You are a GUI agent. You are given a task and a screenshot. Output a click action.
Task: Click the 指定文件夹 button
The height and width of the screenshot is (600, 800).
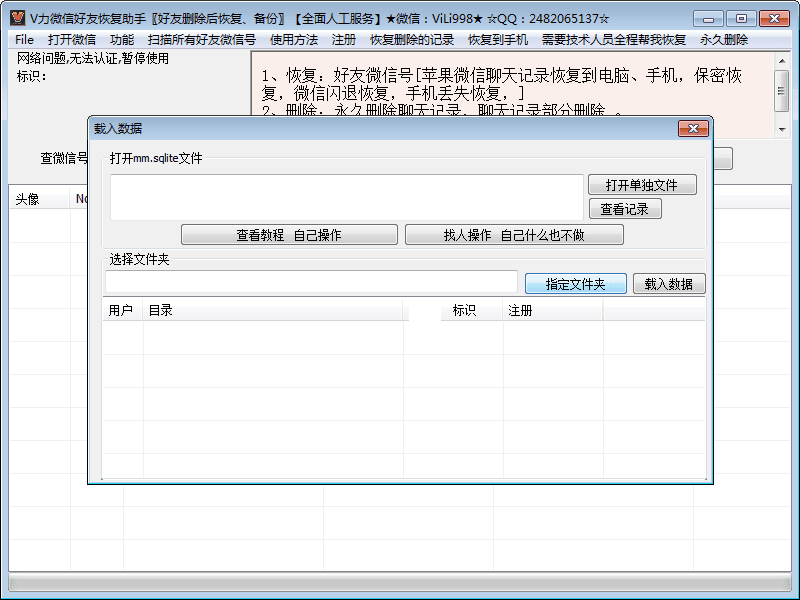coord(576,284)
